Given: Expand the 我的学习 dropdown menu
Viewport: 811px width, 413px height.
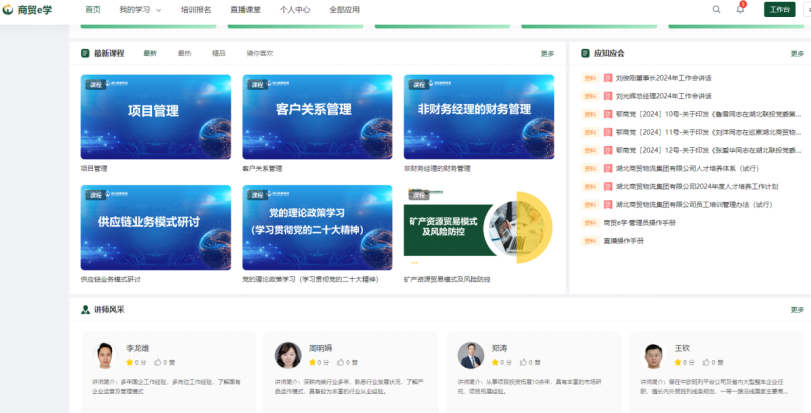Looking at the screenshot, I should [x=140, y=9].
